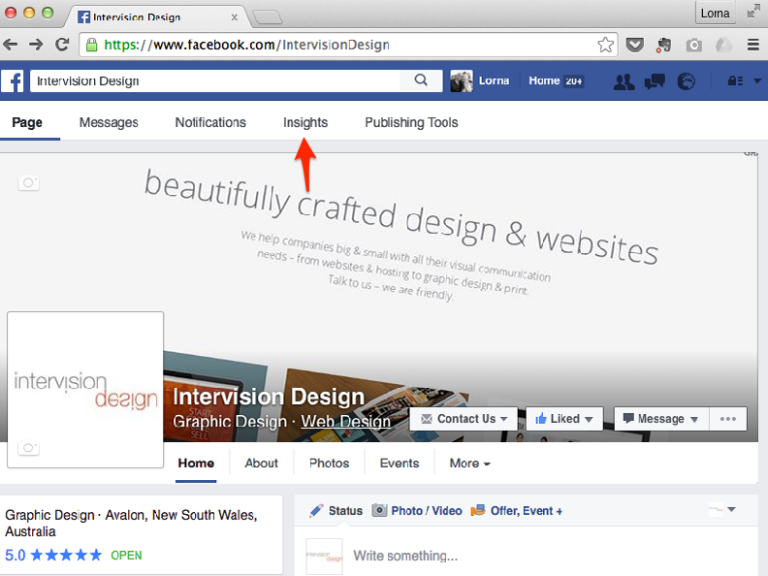Click the Photo / Video composer option
Screen dimensions: 768x576
pos(417,510)
